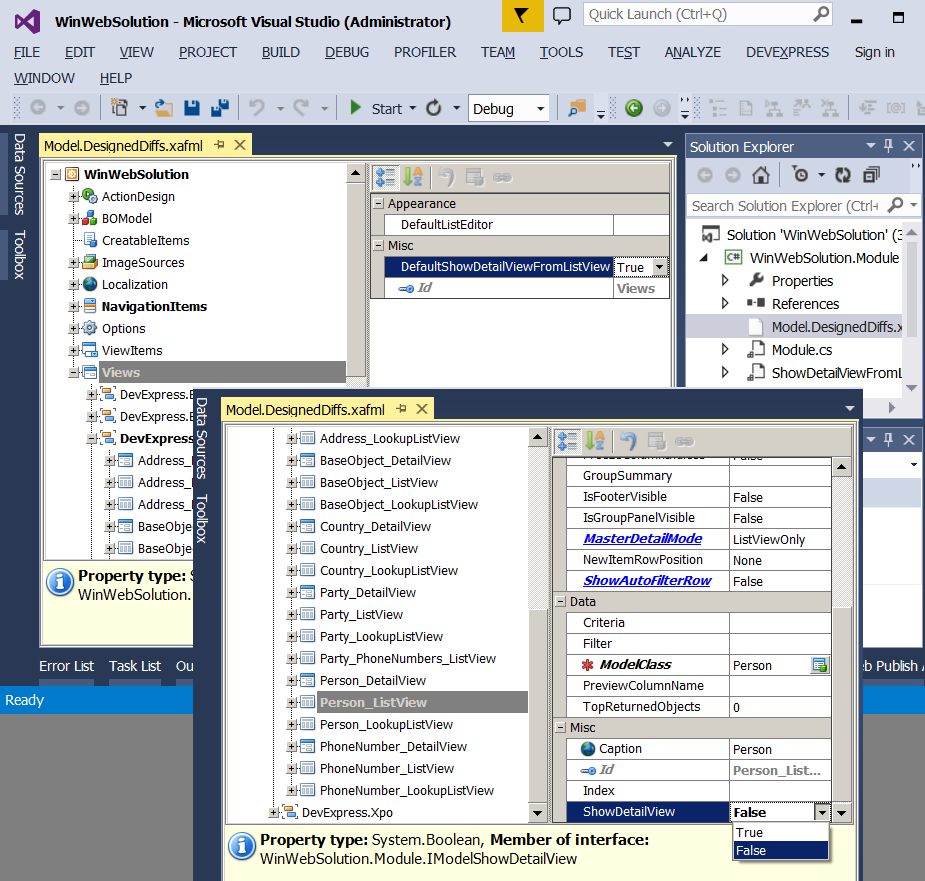Click the Solution Explorer search magnifier
This screenshot has width=925, height=881.
coord(896,205)
